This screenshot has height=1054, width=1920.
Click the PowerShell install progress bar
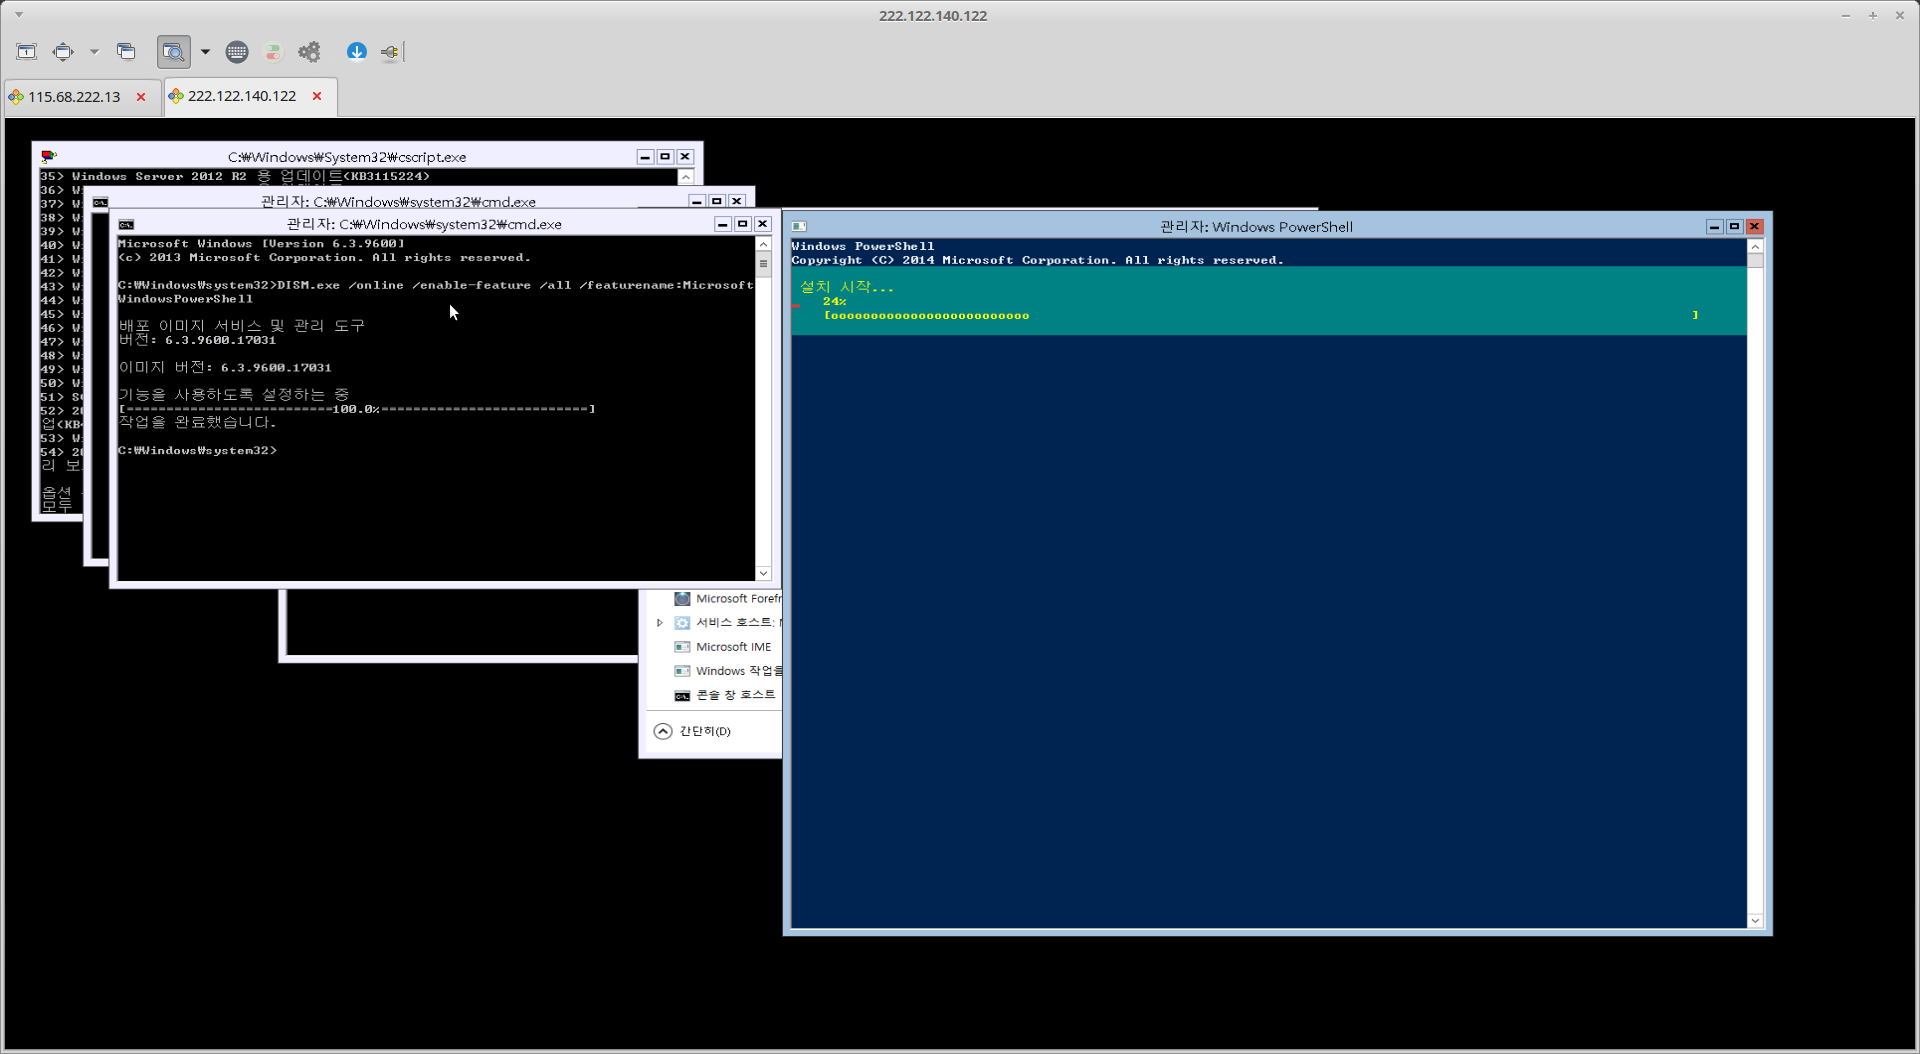point(1260,316)
